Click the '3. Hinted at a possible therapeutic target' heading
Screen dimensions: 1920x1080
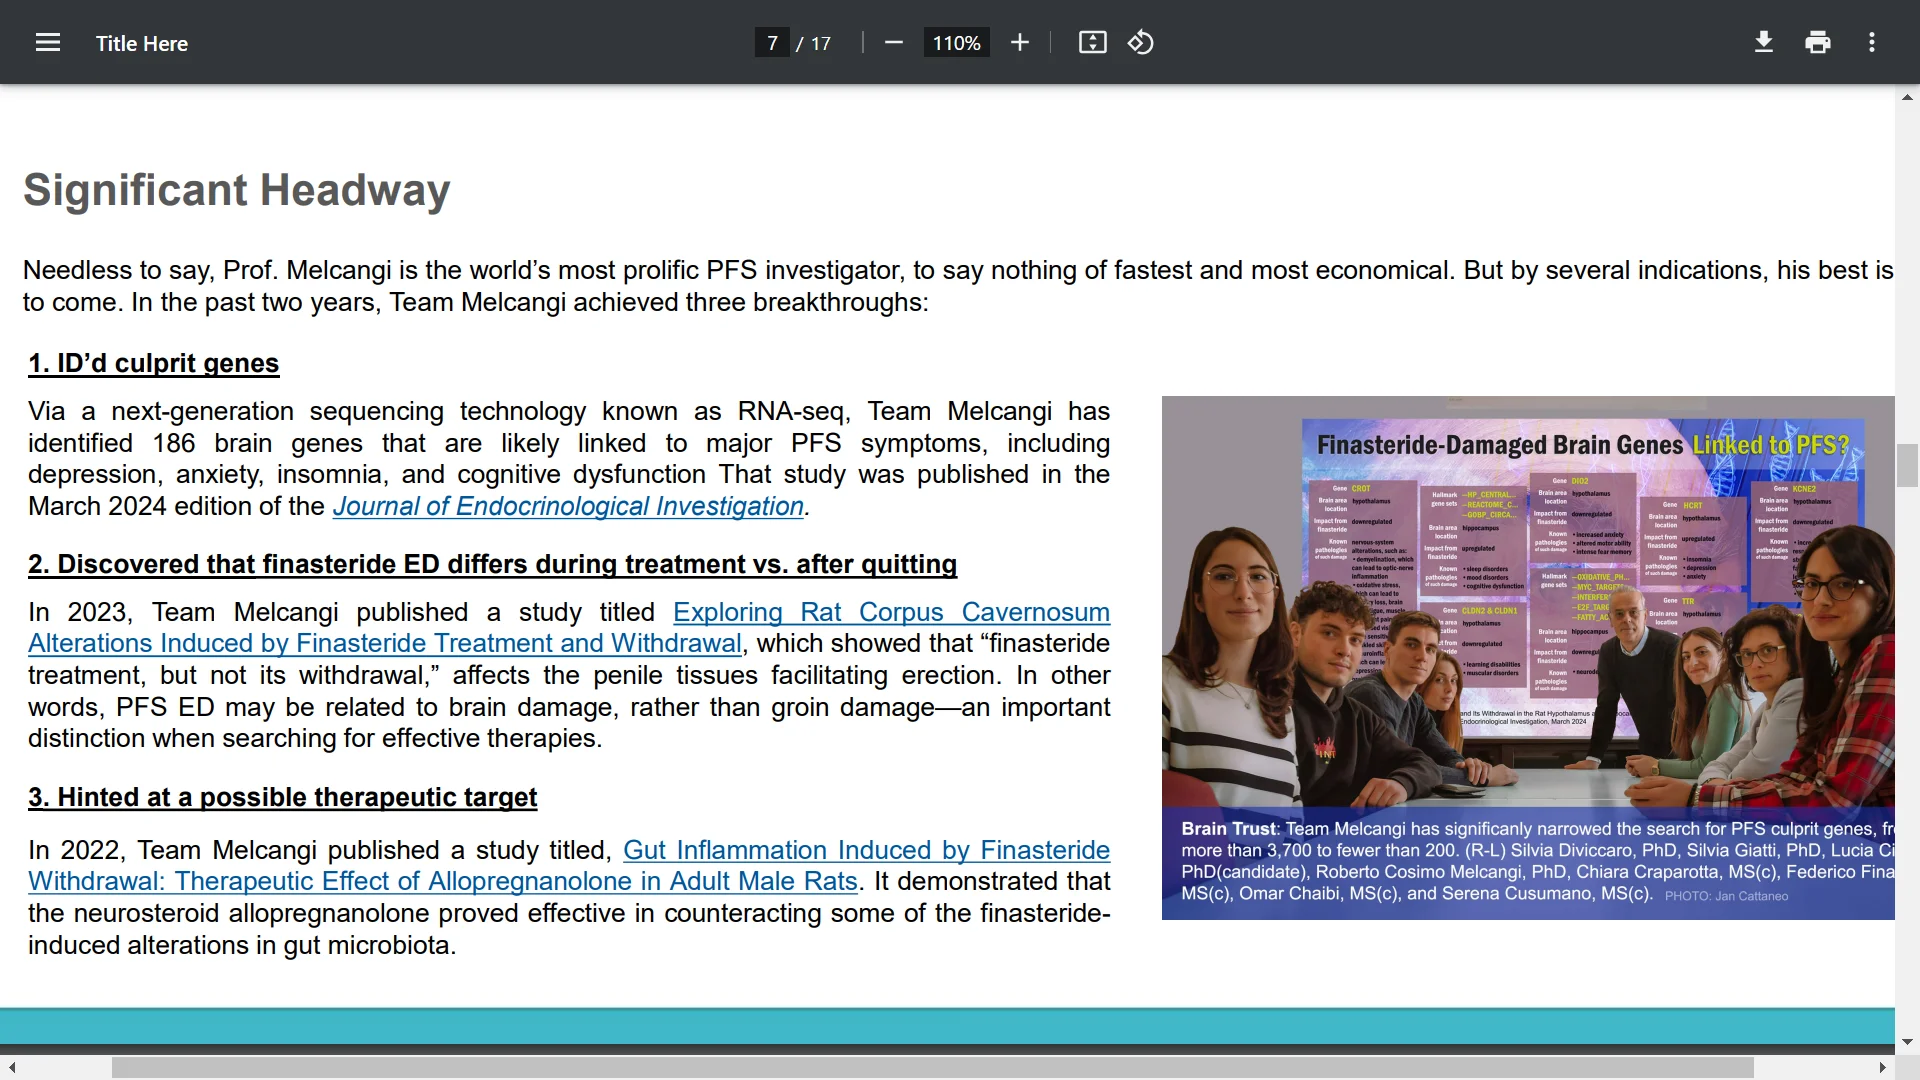pos(282,797)
